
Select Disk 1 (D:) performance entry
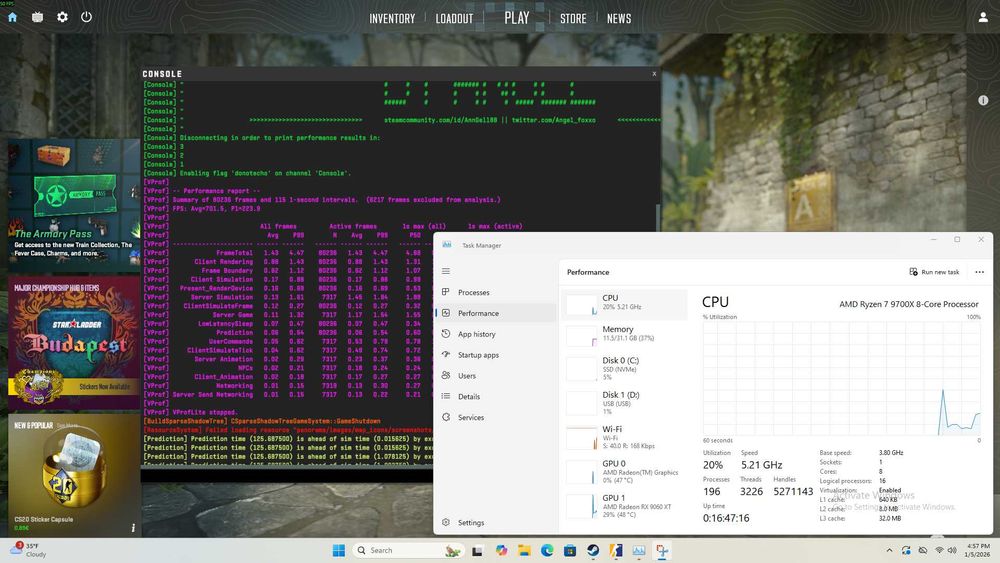tap(624, 403)
